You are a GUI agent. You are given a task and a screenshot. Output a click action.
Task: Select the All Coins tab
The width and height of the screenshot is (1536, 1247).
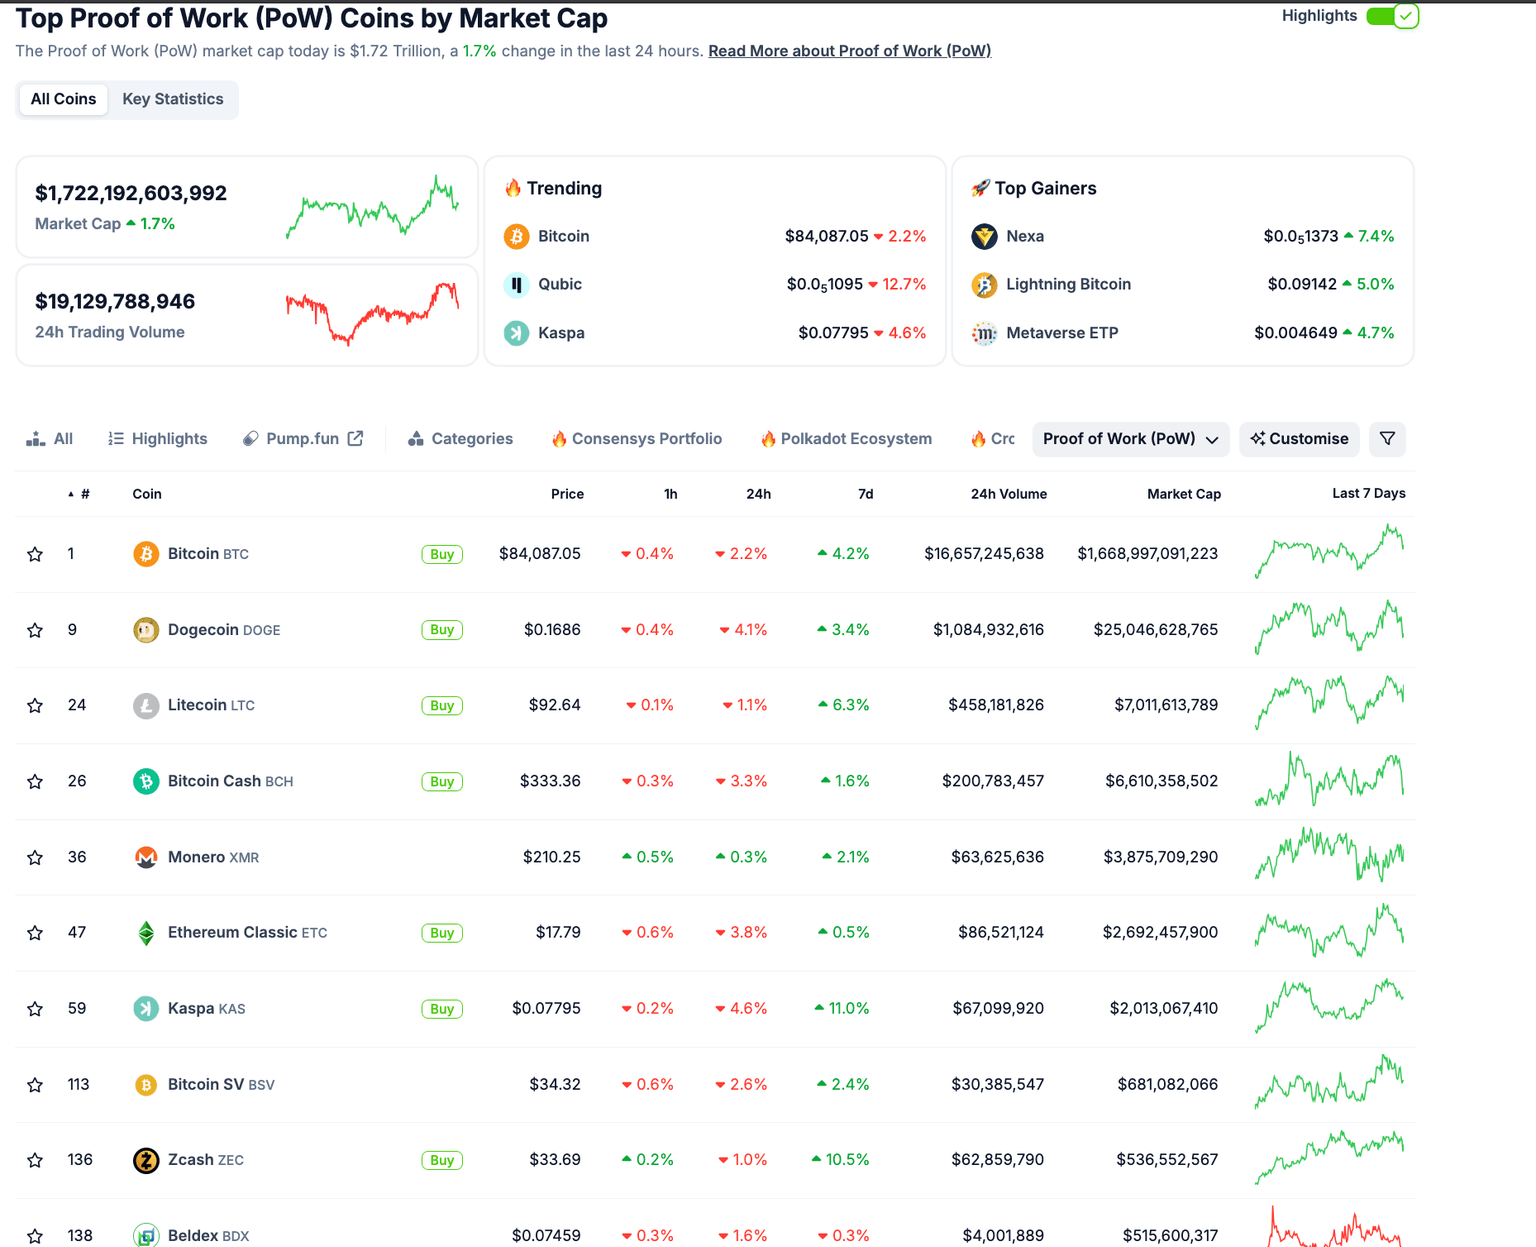tap(63, 99)
